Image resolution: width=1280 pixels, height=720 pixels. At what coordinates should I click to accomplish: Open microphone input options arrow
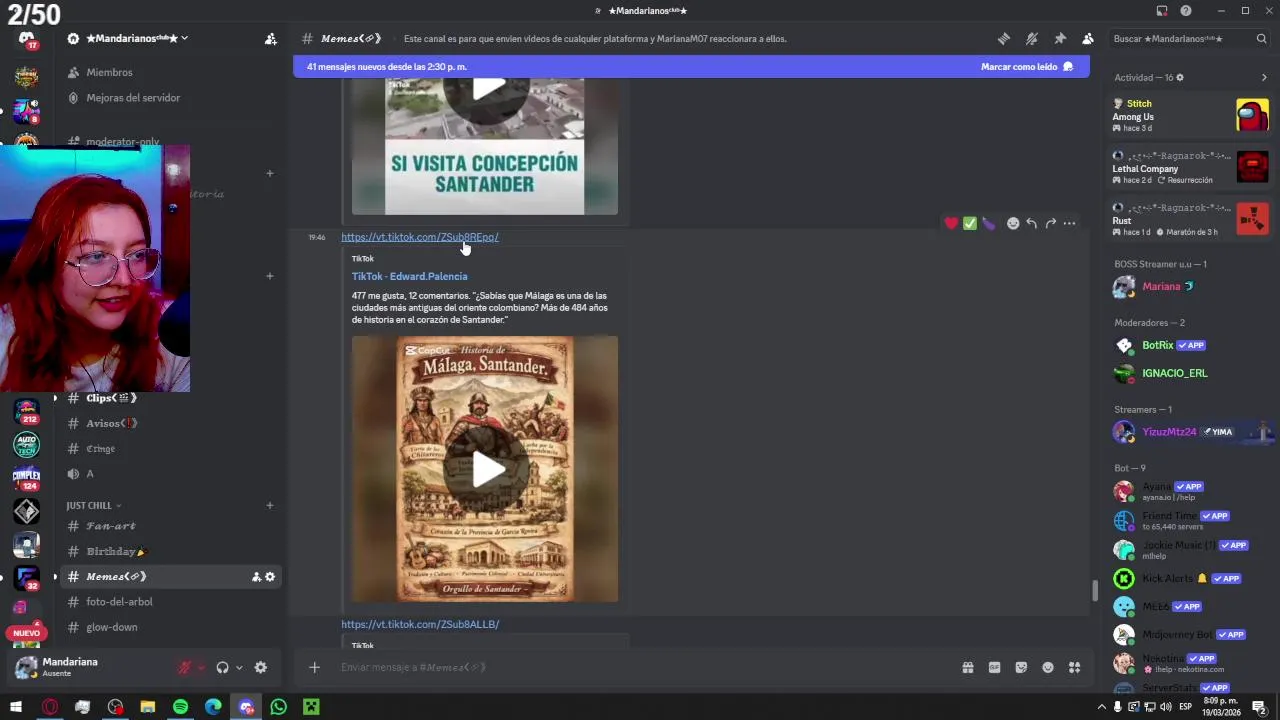point(201,668)
